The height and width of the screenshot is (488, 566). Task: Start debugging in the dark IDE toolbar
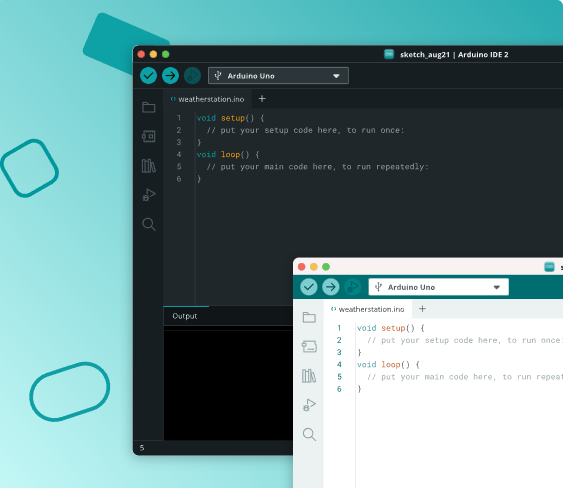(x=192, y=76)
